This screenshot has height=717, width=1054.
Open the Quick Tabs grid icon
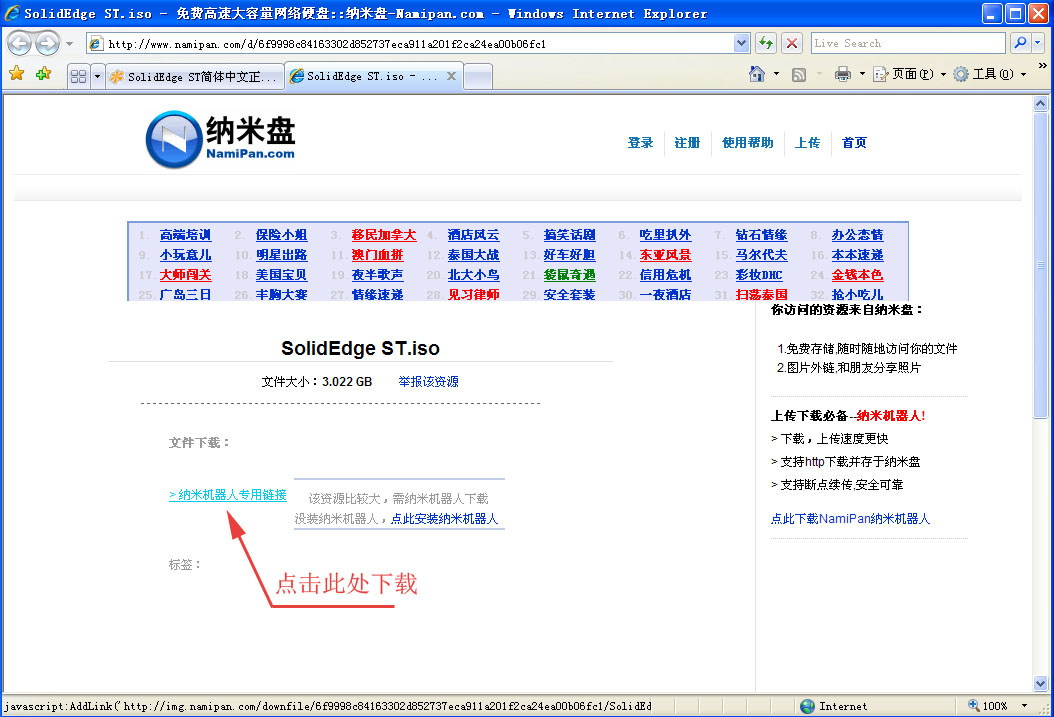(x=79, y=76)
